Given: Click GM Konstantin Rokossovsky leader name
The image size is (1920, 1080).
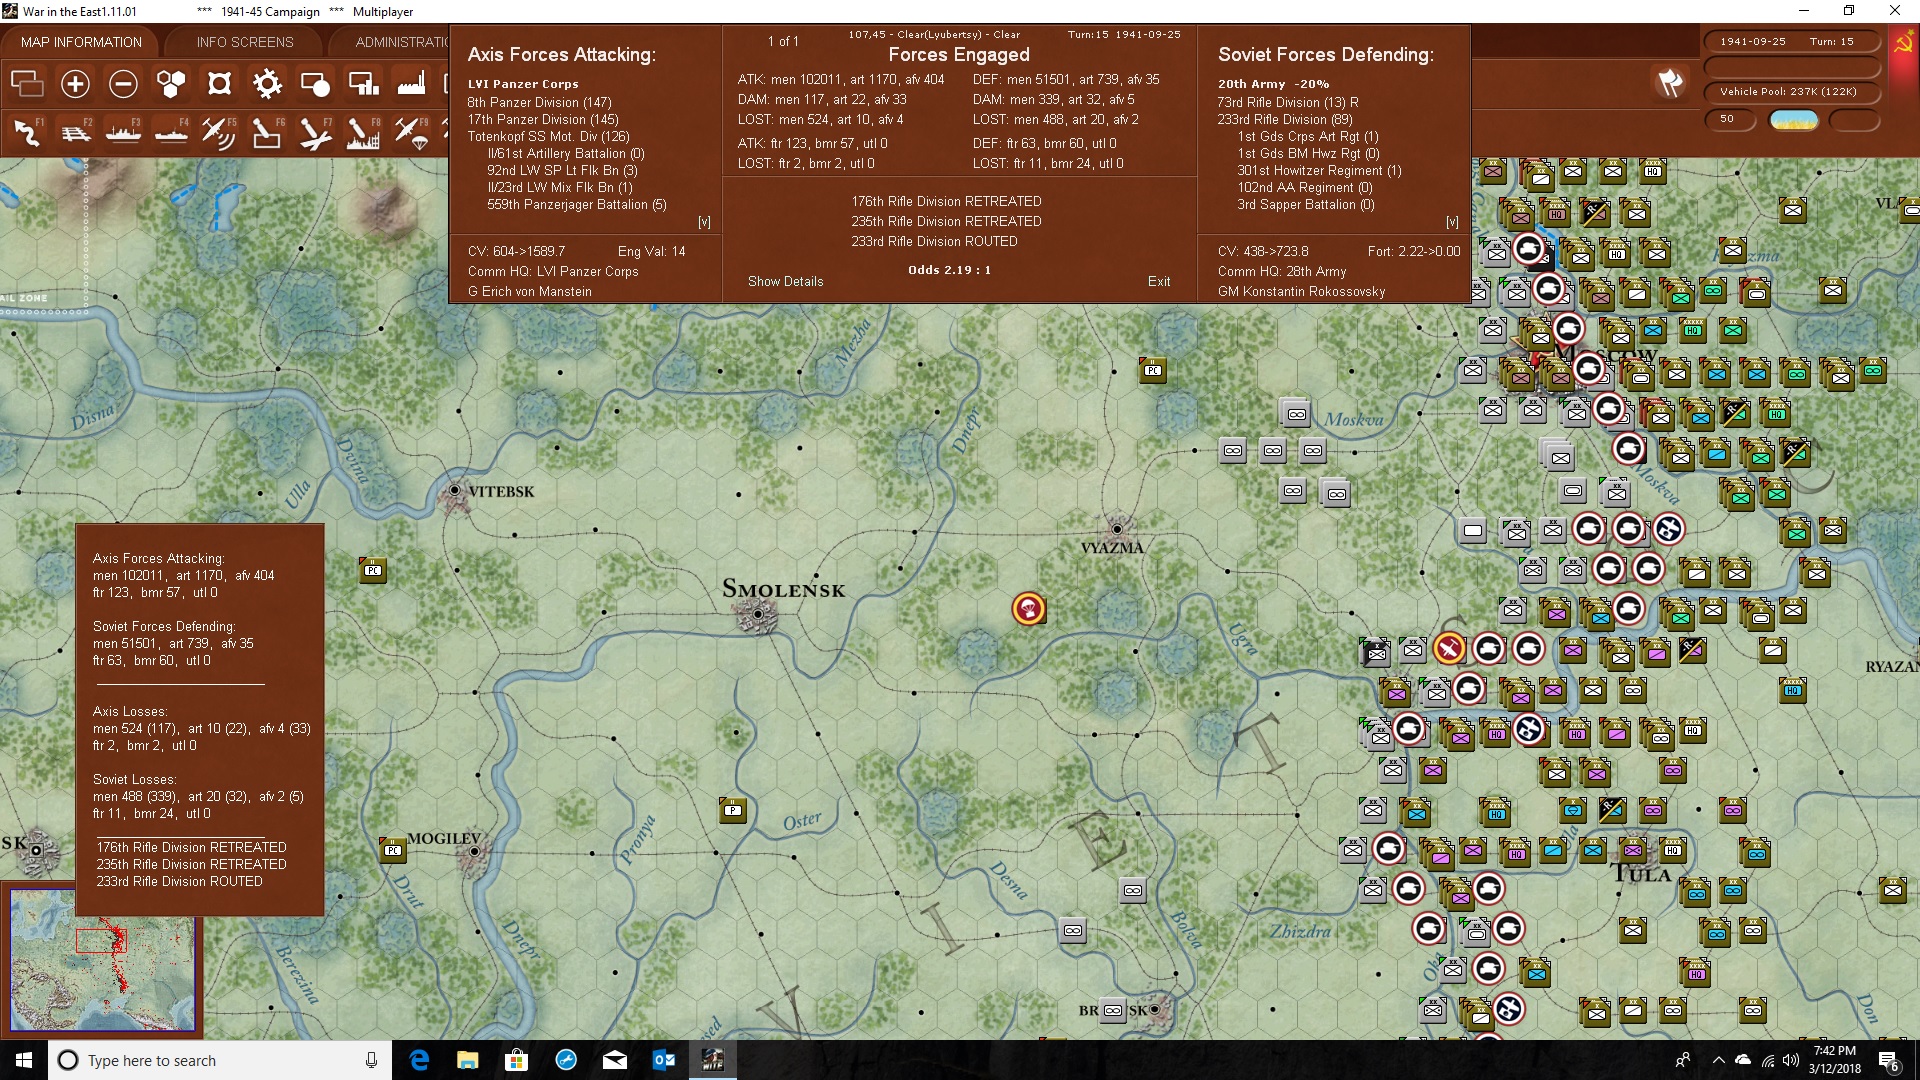Looking at the screenshot, I should [x=1302, y=291].
